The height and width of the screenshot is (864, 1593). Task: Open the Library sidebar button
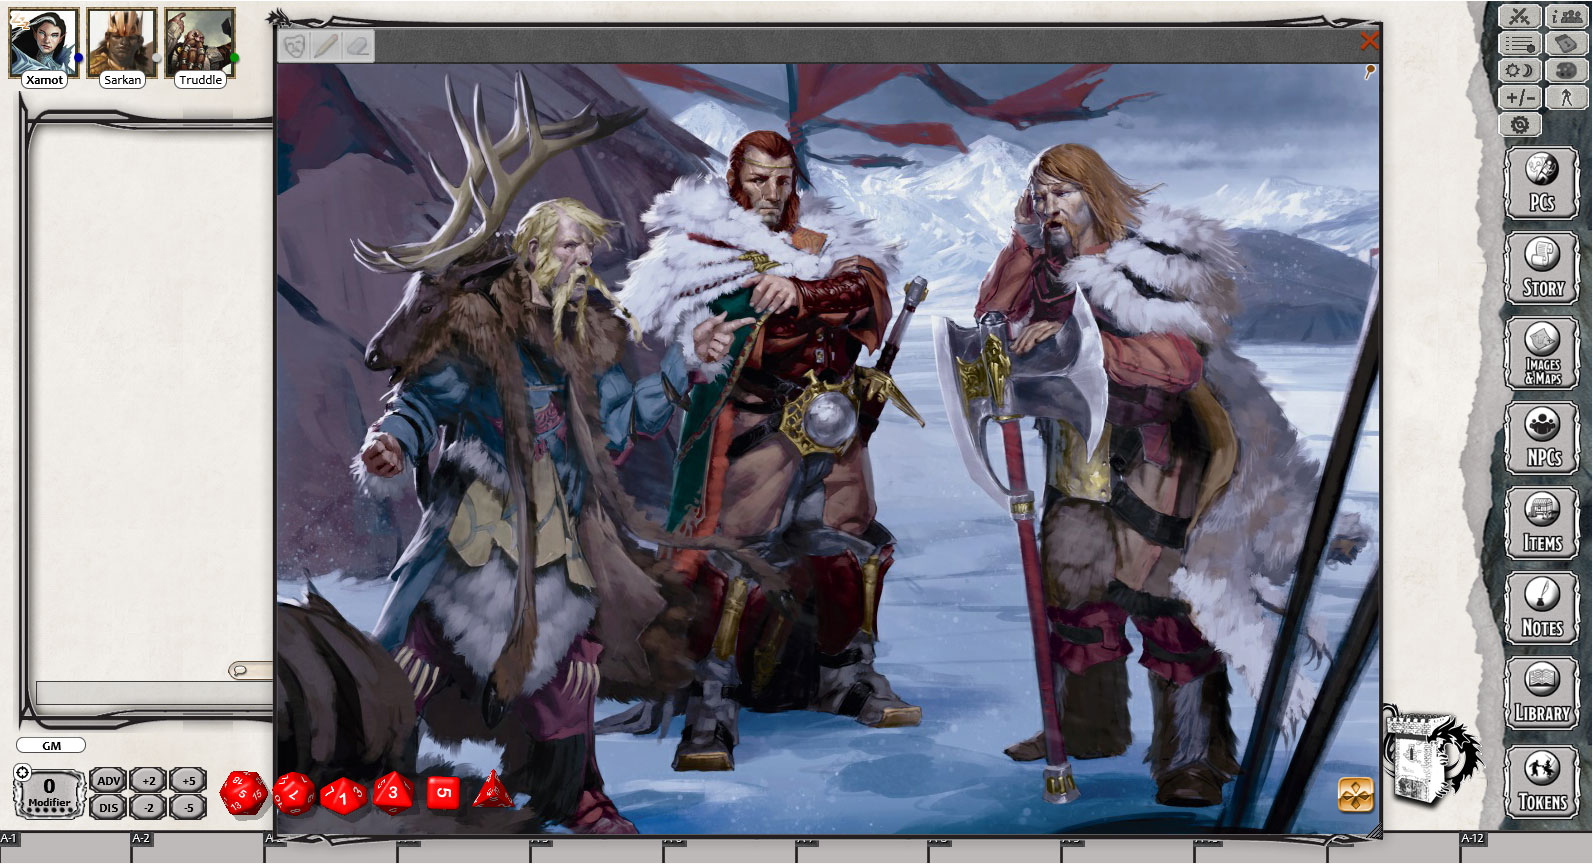(1542, 693)
